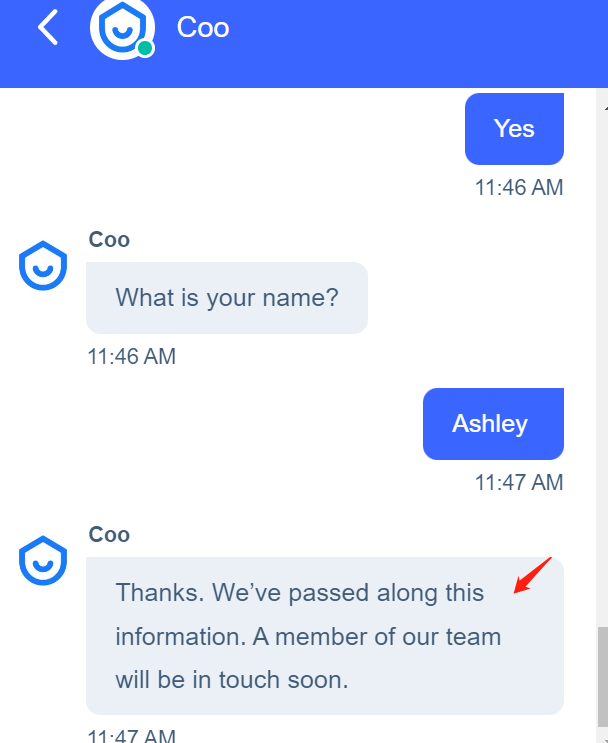Click the Coo avatar beside "What is your name?"

tap(43, 267)
